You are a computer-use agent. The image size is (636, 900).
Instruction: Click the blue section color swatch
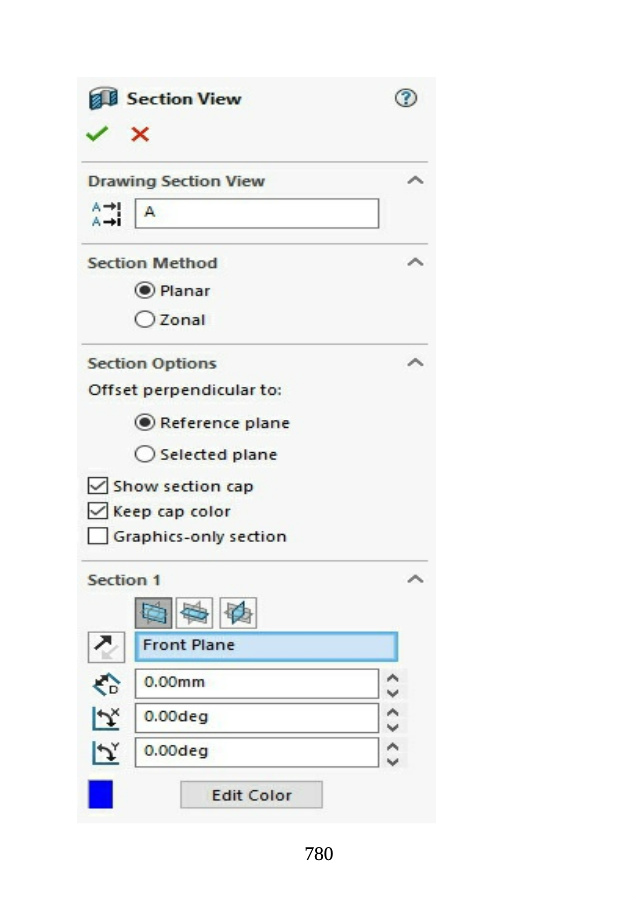101,795
